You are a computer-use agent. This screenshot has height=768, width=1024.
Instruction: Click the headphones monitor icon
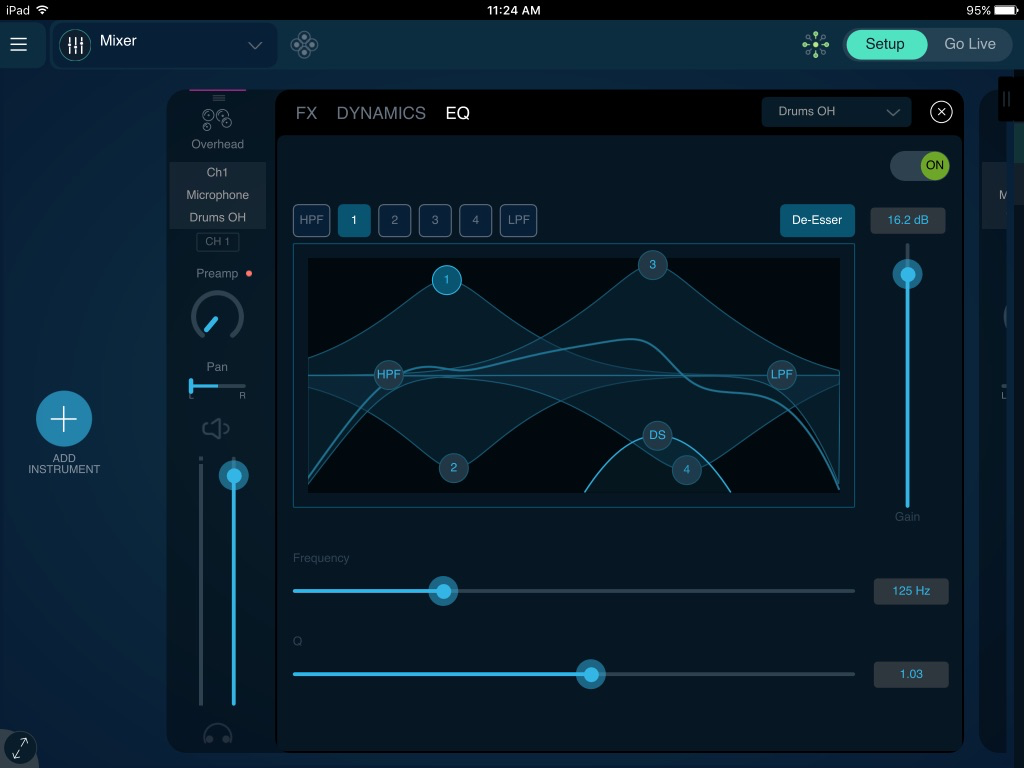coord(217,733)
